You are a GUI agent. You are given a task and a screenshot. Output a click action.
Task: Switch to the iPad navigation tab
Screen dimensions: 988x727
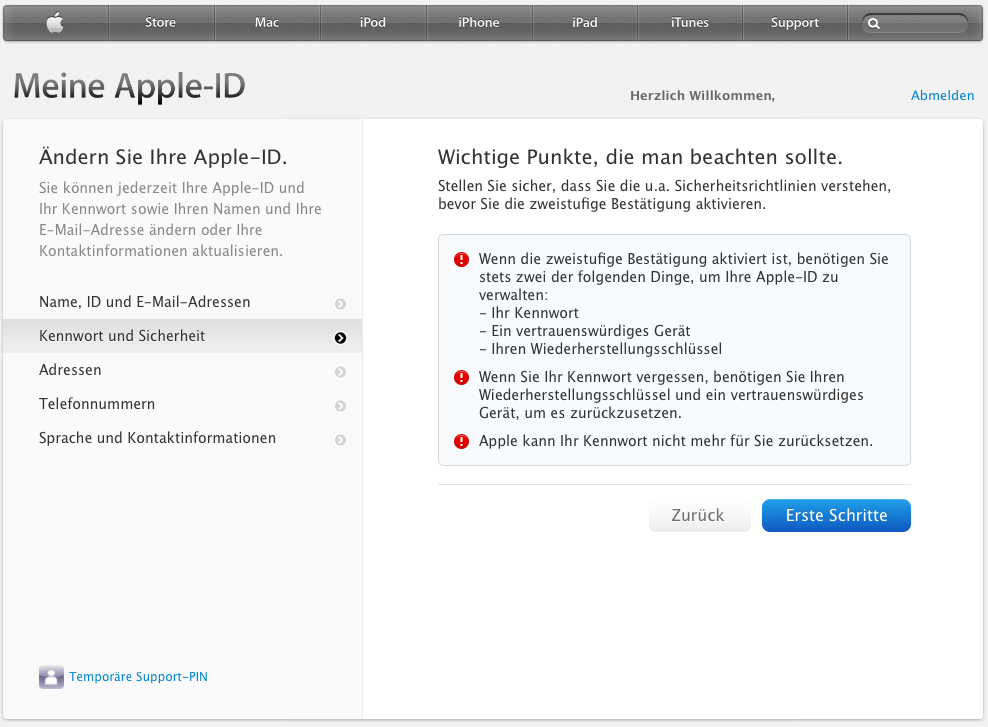[585, 23]
